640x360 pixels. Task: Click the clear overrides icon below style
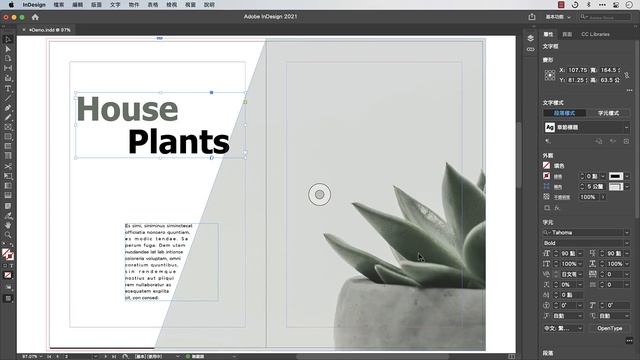pos(548,141)
